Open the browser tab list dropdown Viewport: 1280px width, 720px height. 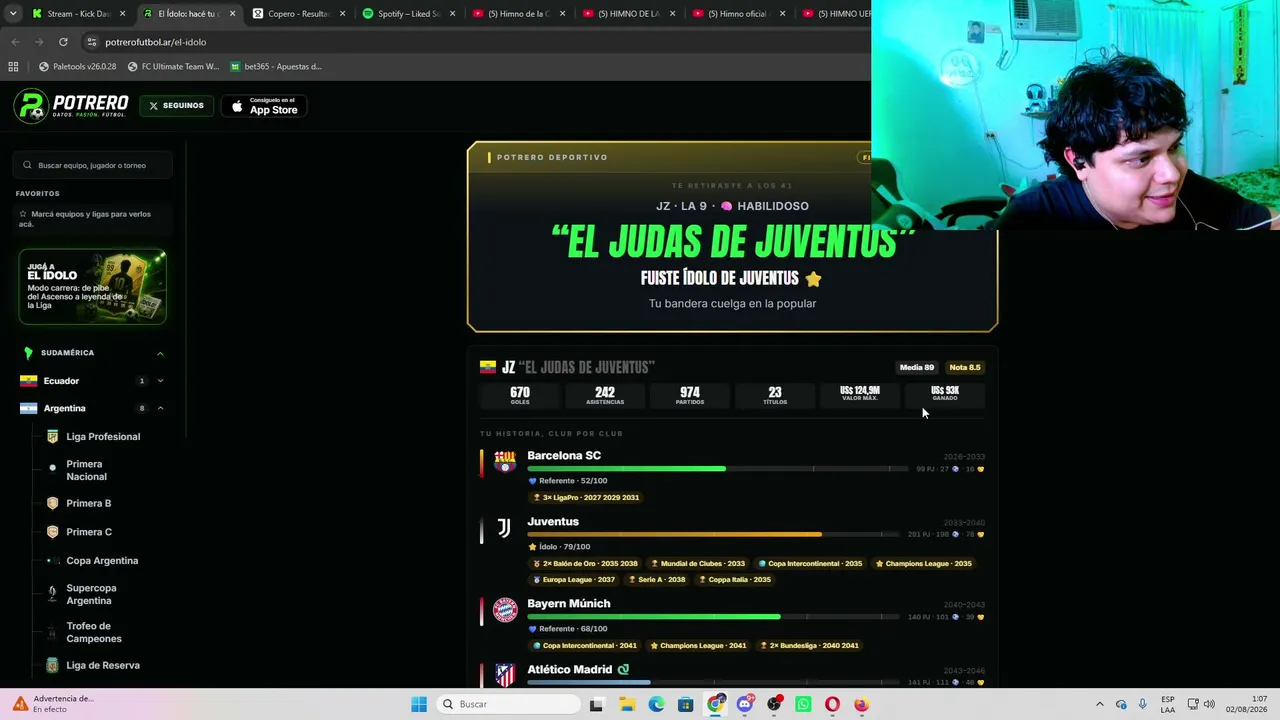tap(13, 14)
